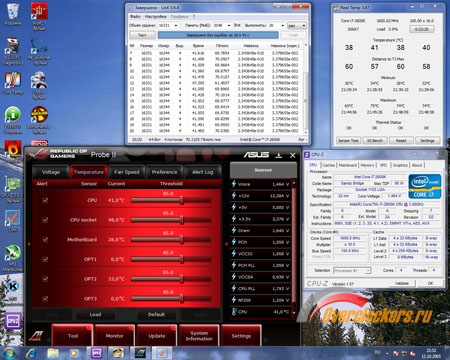Click the Windows Start orb
Screen dimensions: 450x360
(9, 353)
